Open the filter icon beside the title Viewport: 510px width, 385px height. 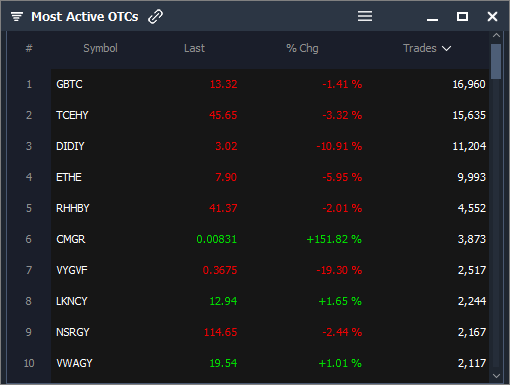tap(17, 16)
